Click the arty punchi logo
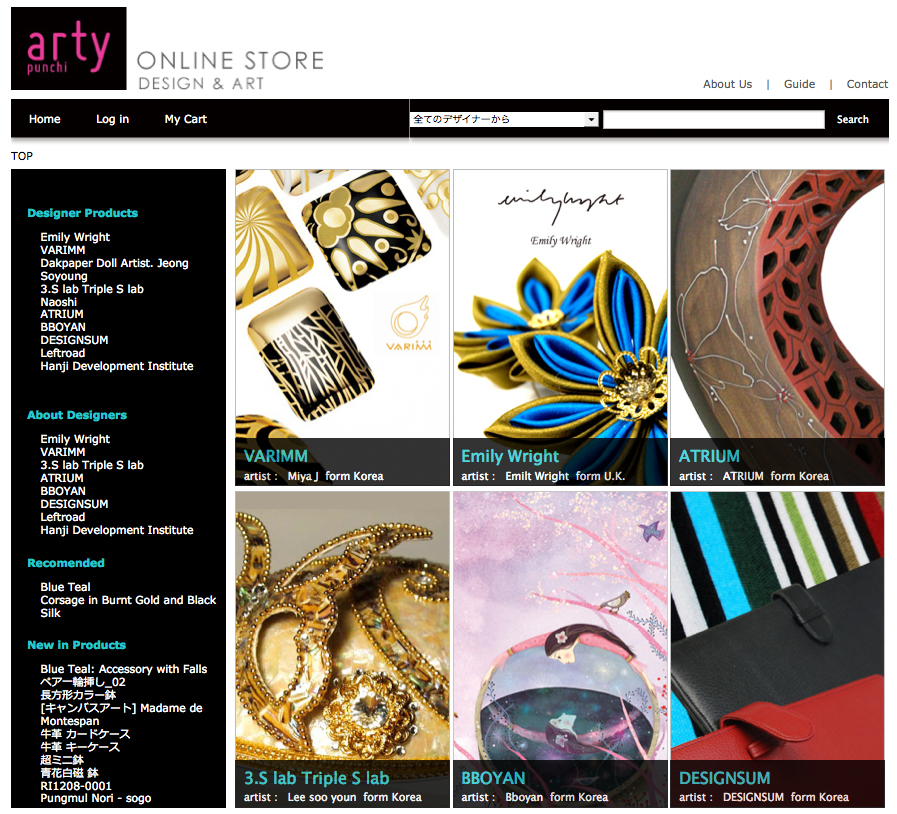Viewport: 897px width, 814px height. click(x=69, y=49)
